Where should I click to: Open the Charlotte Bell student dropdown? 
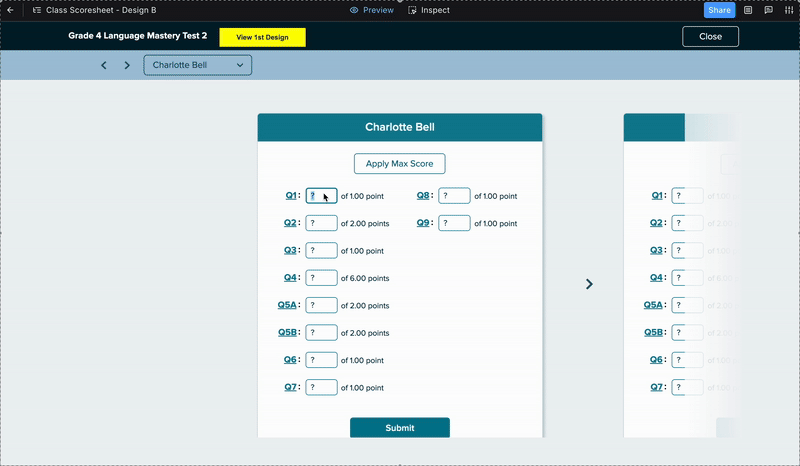coord(198,65)
